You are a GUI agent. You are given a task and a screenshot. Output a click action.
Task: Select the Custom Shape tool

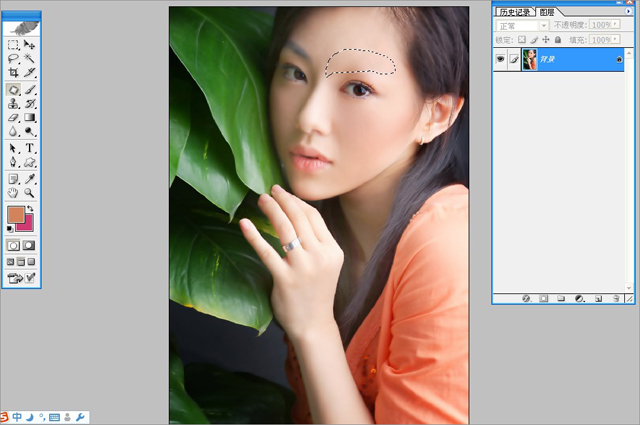29,162
